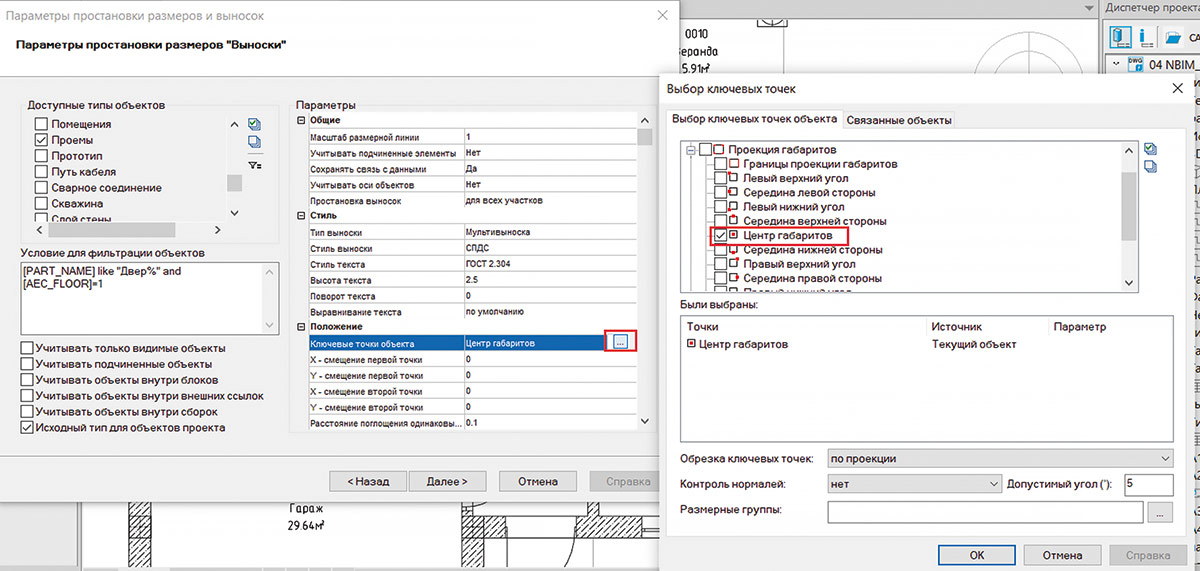Click deselect-all icon in key points dialog
Screen dimensions: 1200x571
tap(1150, 168)
